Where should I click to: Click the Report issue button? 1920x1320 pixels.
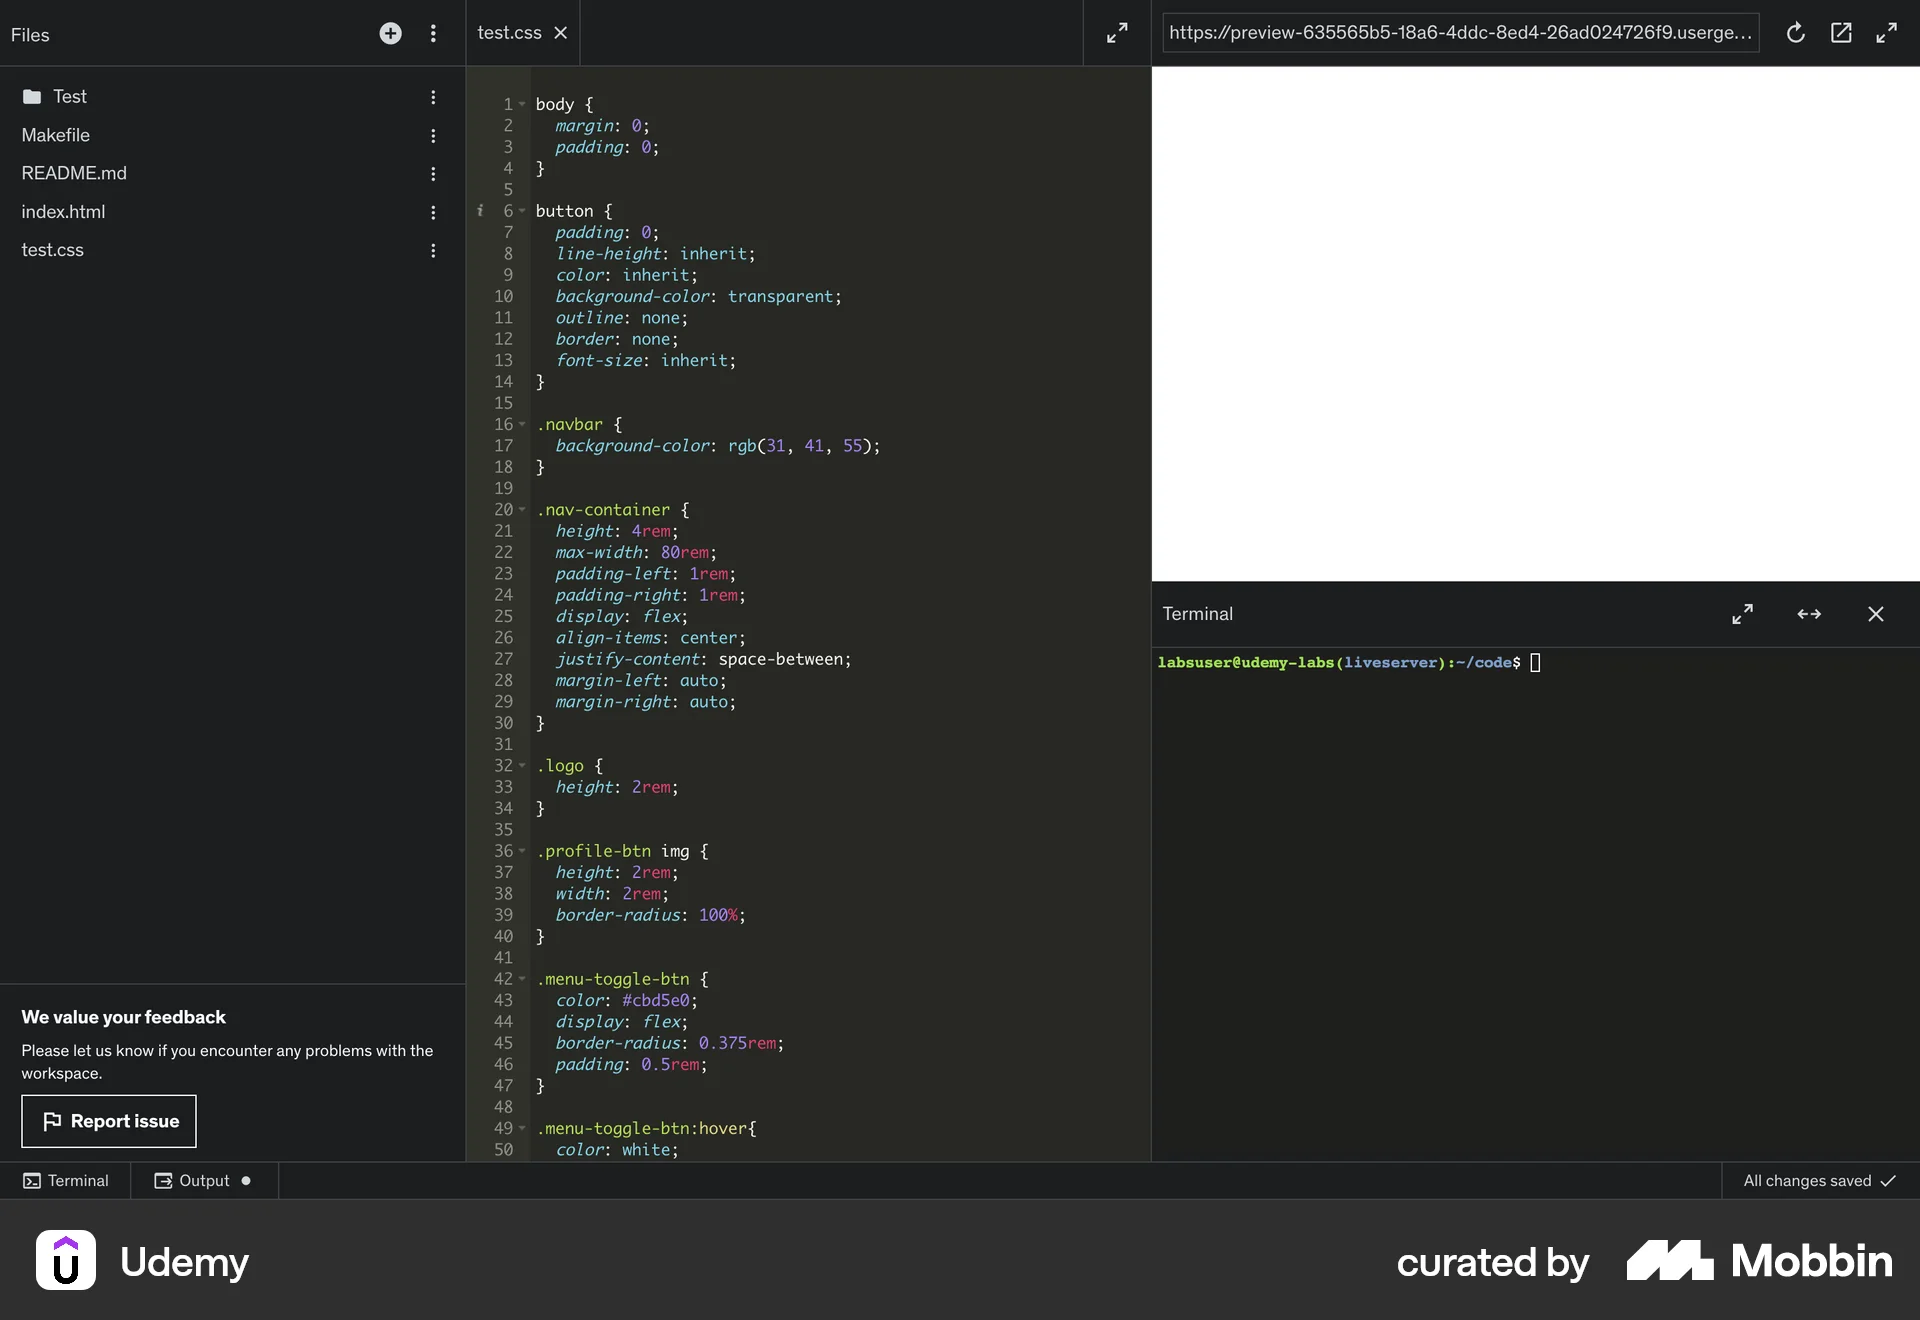coord(109,1121)
